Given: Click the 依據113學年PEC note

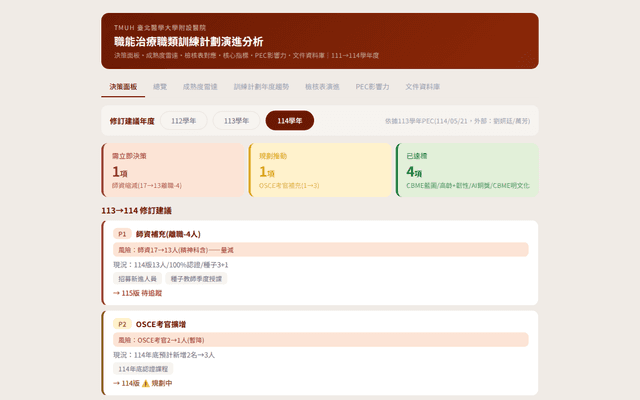Looking at the screenshot, I should [x=458, y=121].
